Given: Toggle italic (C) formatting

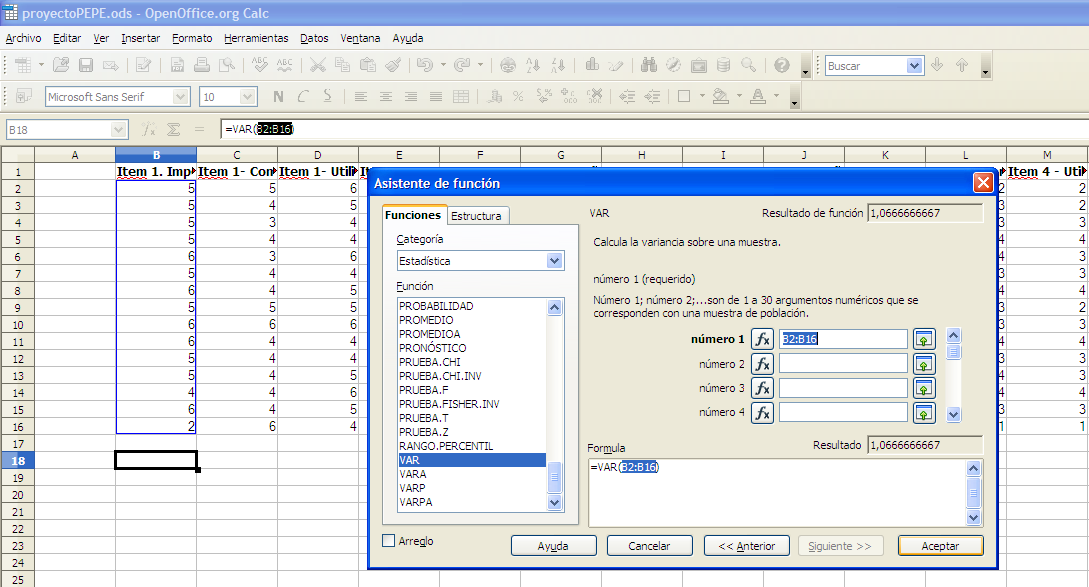Looking at the screenshot, I should pyautogui.click(x=303, y=97).
